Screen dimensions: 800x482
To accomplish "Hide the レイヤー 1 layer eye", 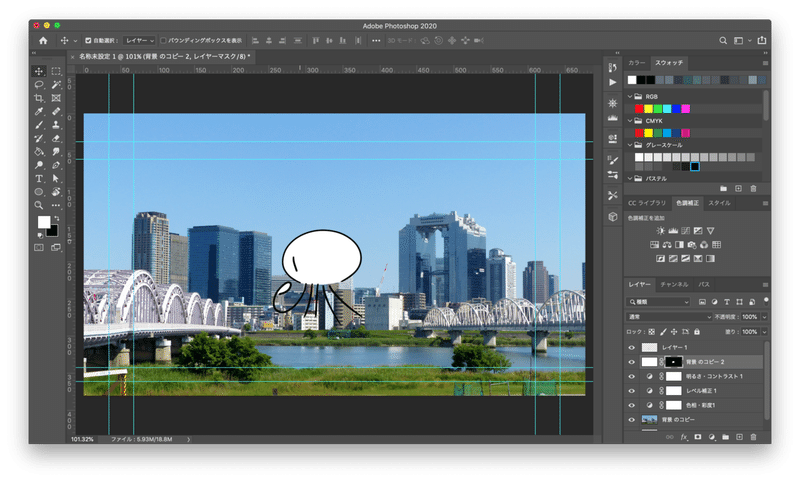I will pyautogui.click(x=632, y=347).
